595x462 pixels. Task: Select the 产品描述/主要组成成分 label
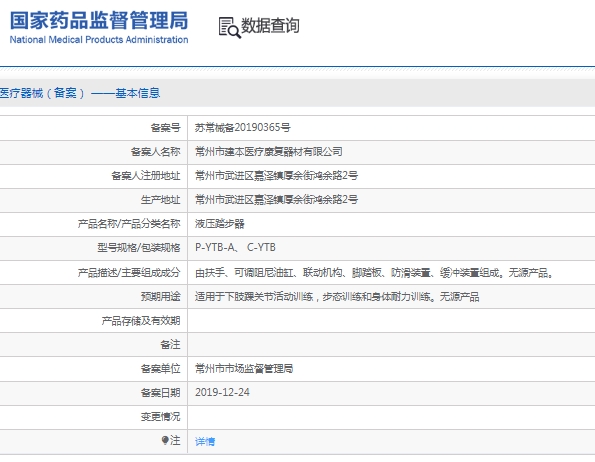[129, 272]
